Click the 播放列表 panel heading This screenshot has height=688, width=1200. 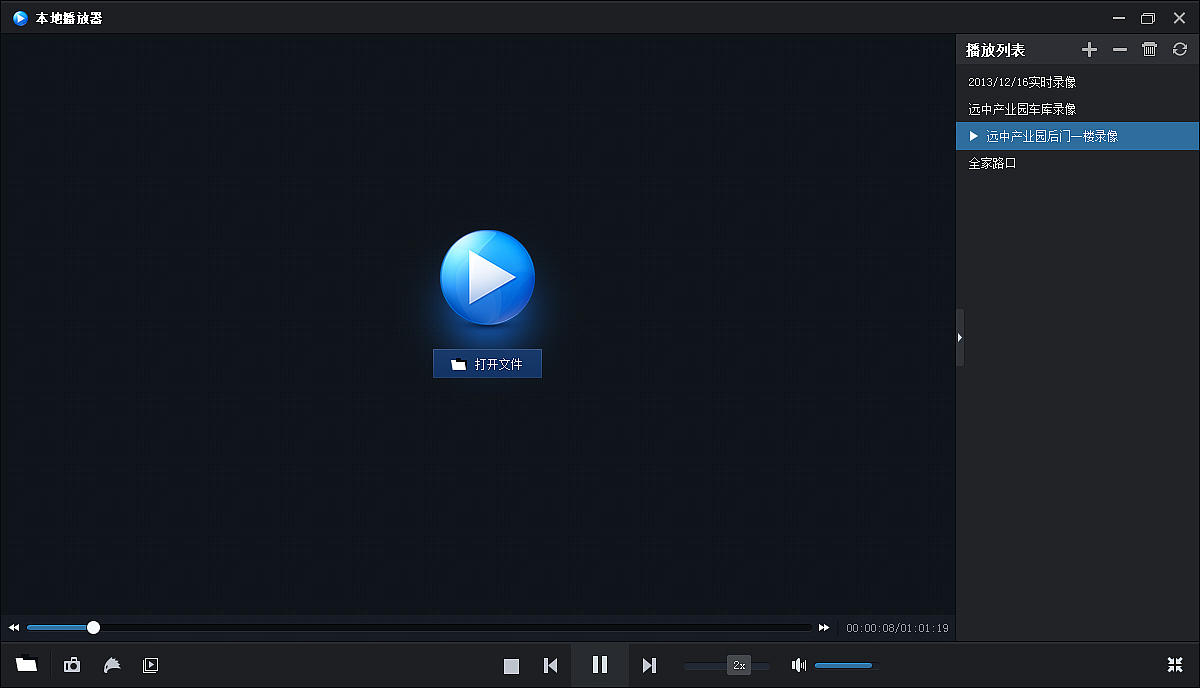(995, 50)
